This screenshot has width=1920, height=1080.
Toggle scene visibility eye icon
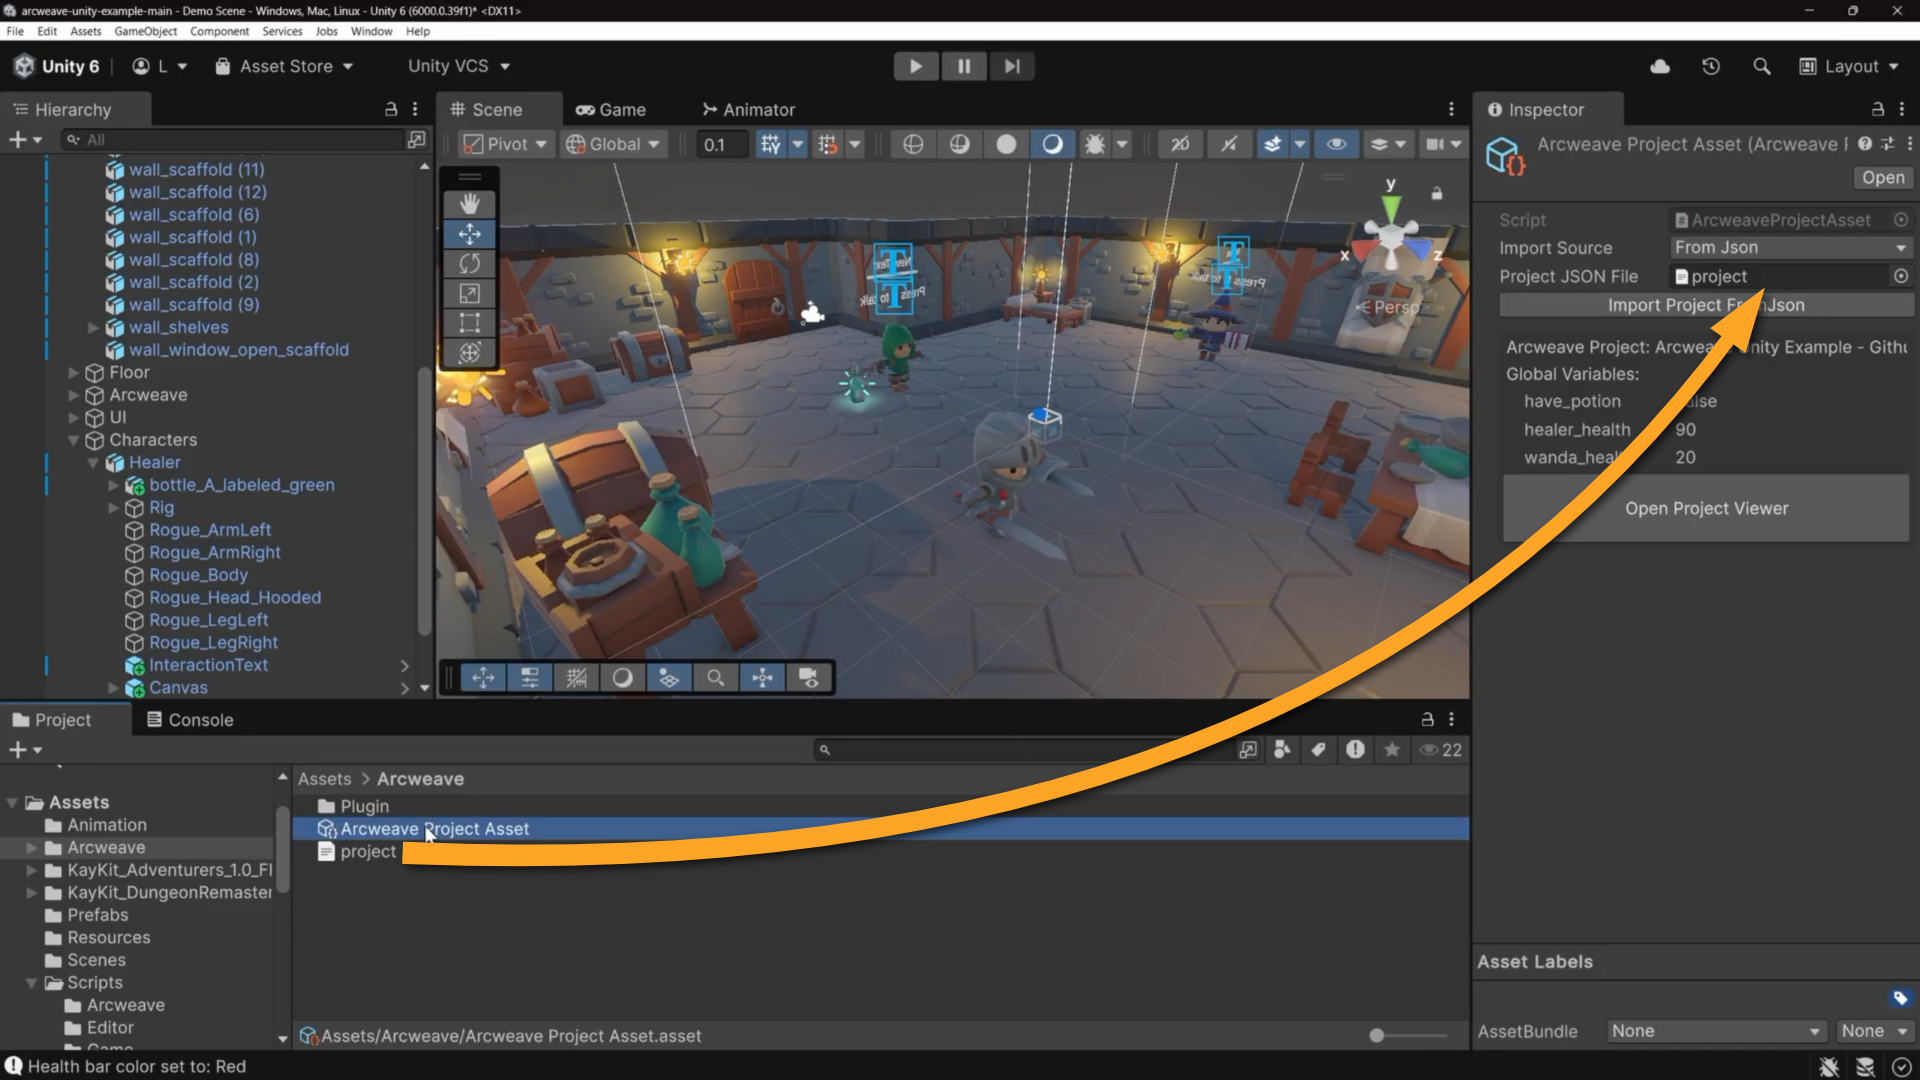click(x=1336, y=144)
